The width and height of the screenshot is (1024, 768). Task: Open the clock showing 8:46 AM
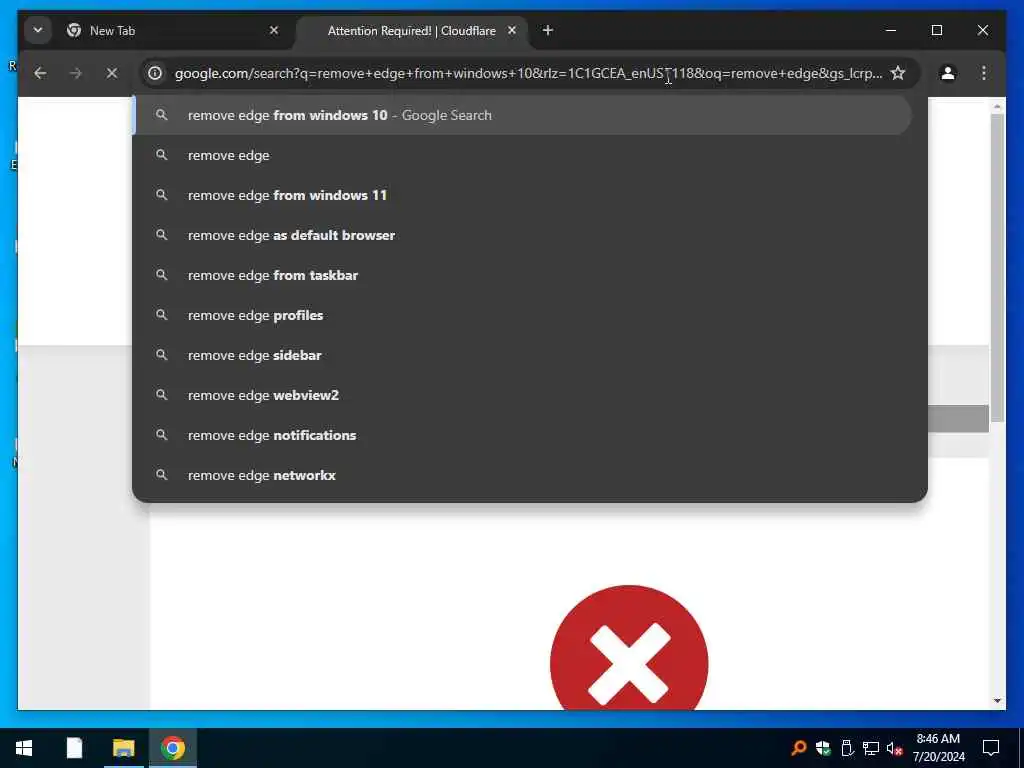click(938, 748)
